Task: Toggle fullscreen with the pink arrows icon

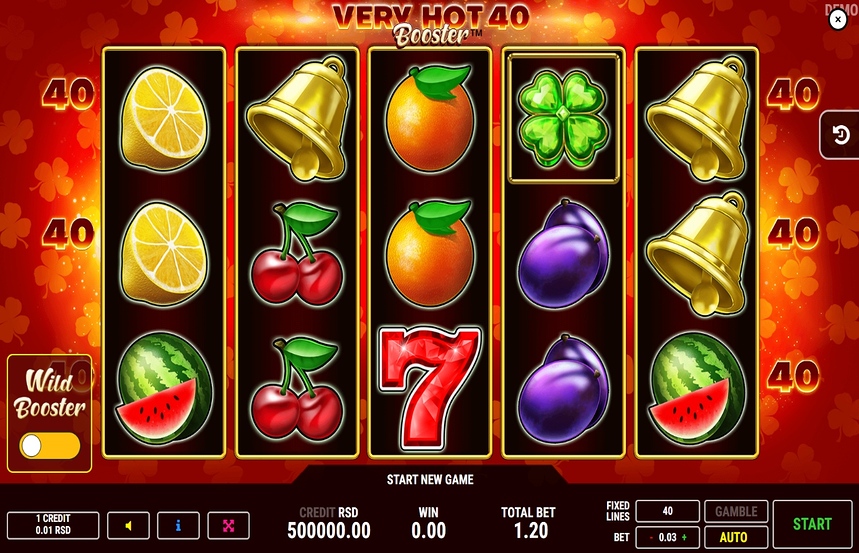Action: [x=228, y=526]
